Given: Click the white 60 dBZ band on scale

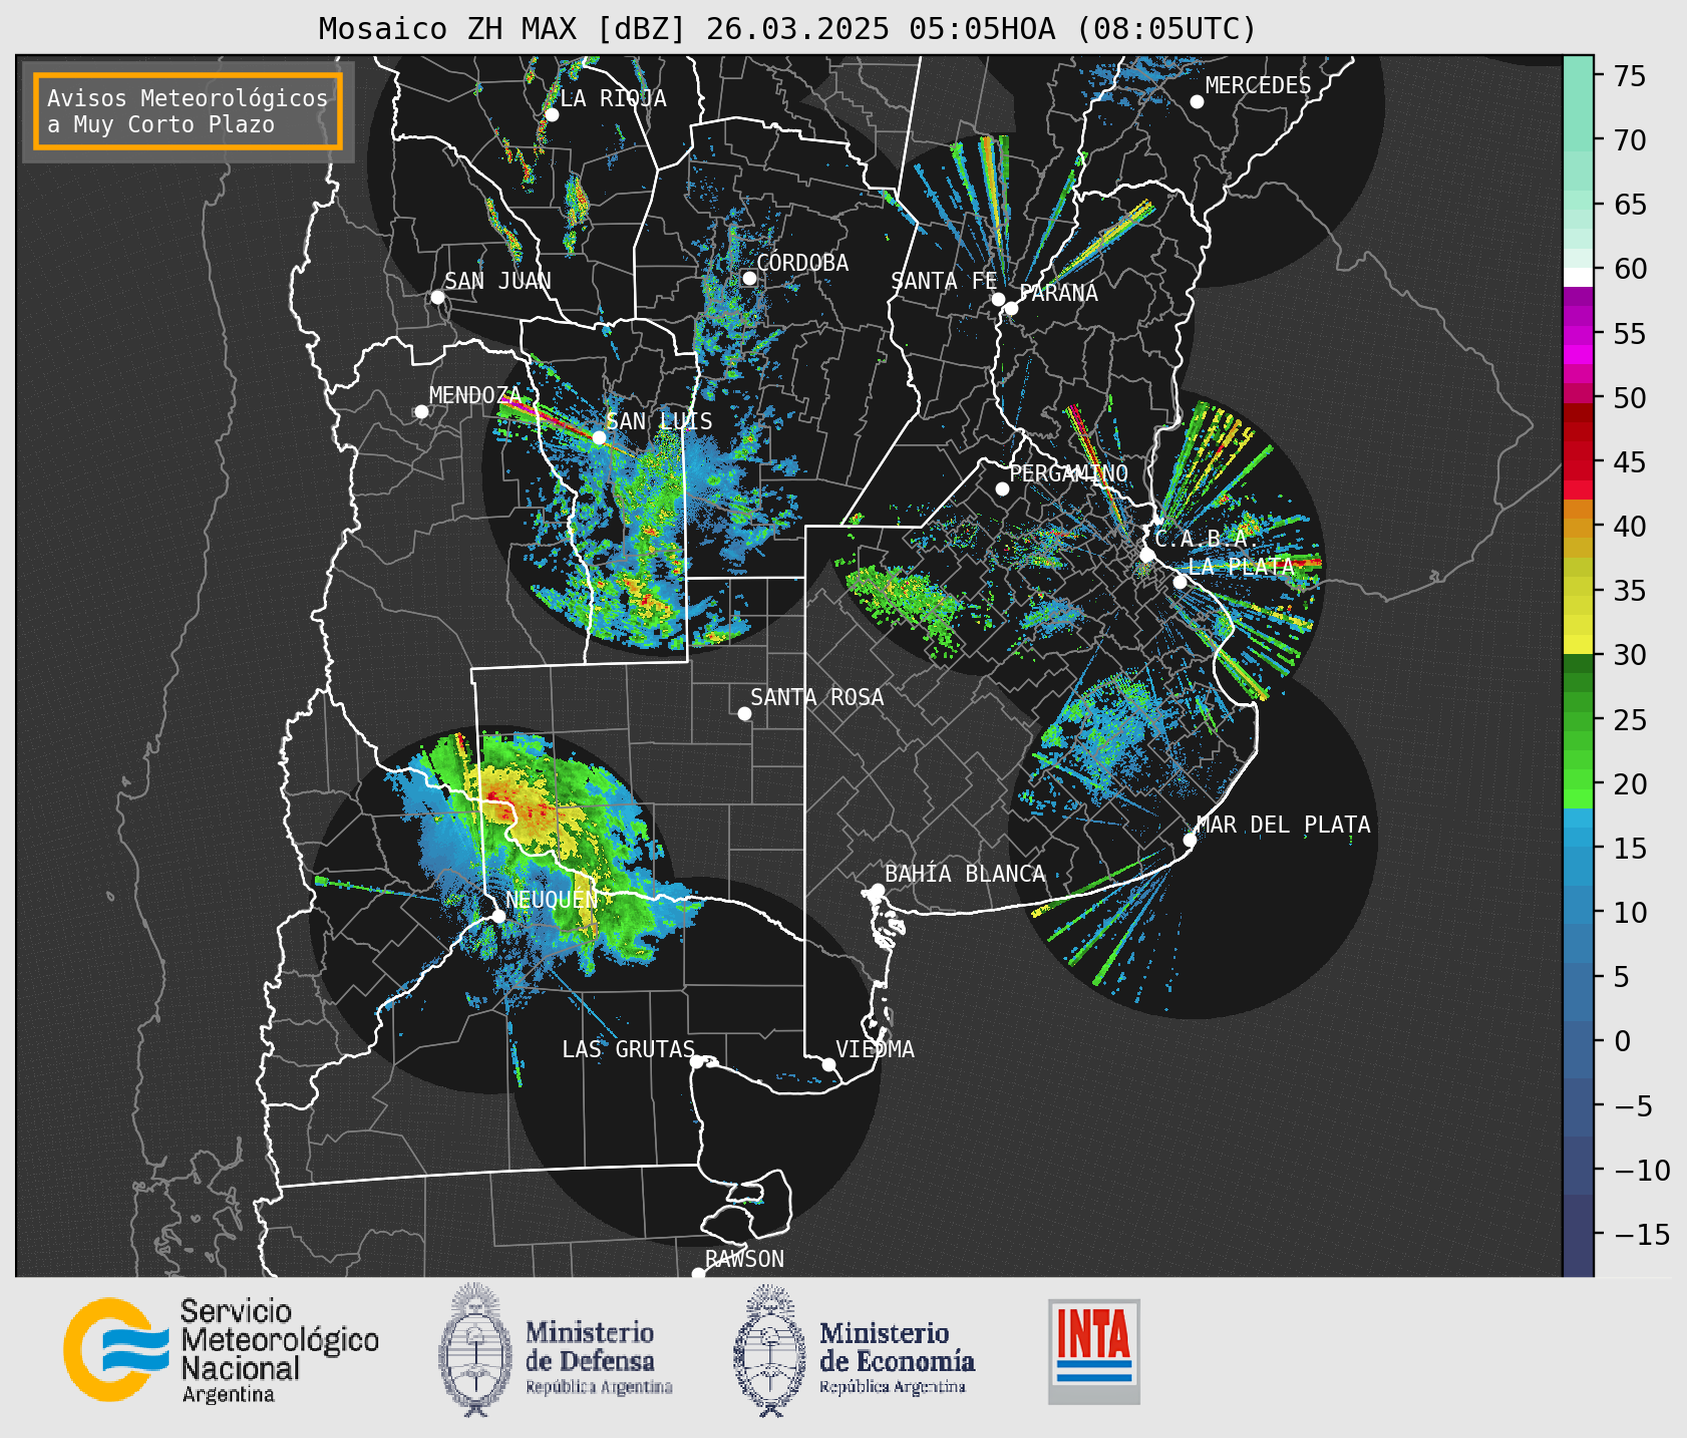Looking at the screenshot, I should [x=1577, y=277].
